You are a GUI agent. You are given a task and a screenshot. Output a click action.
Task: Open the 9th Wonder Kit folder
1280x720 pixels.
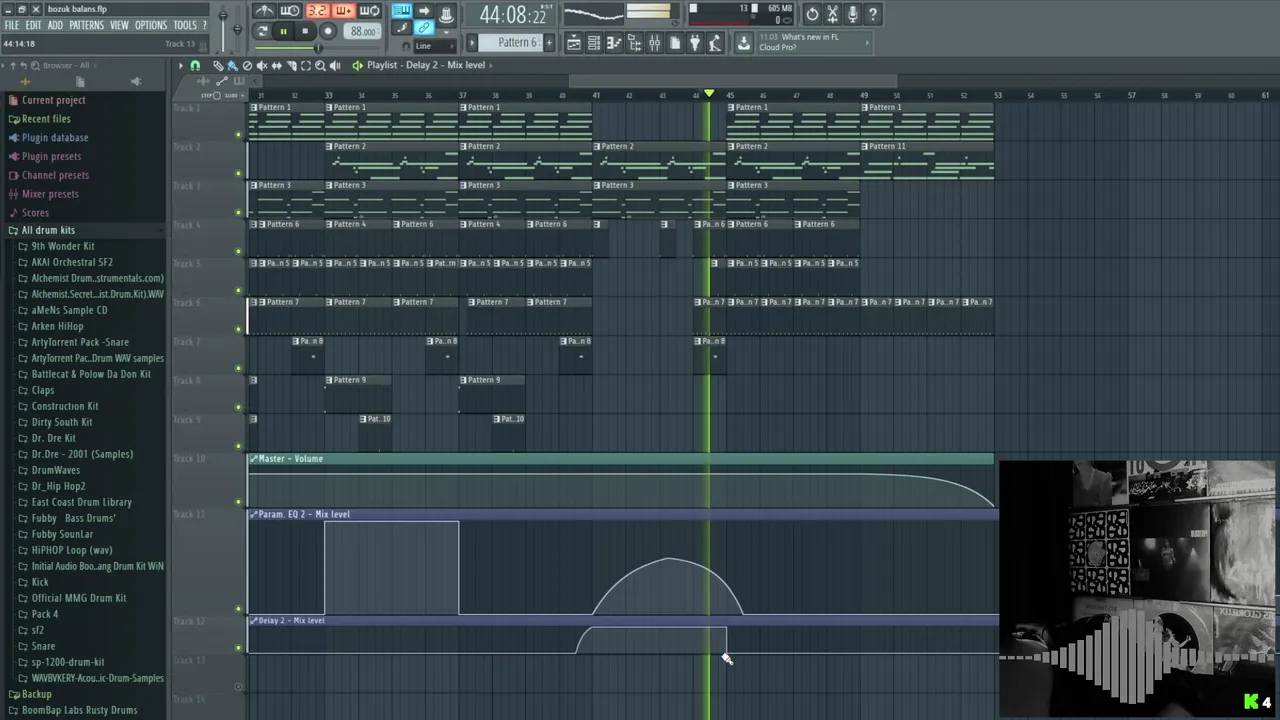62,246
